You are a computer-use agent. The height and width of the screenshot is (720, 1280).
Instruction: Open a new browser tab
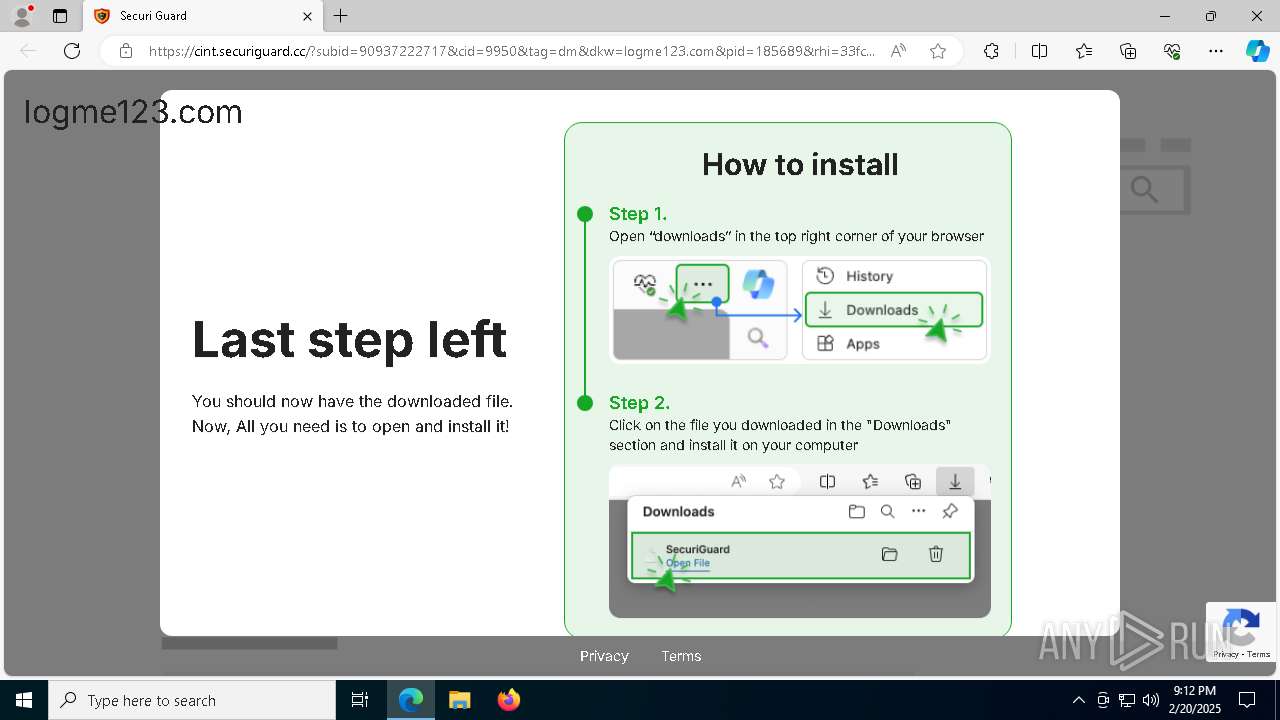(341, 16)
